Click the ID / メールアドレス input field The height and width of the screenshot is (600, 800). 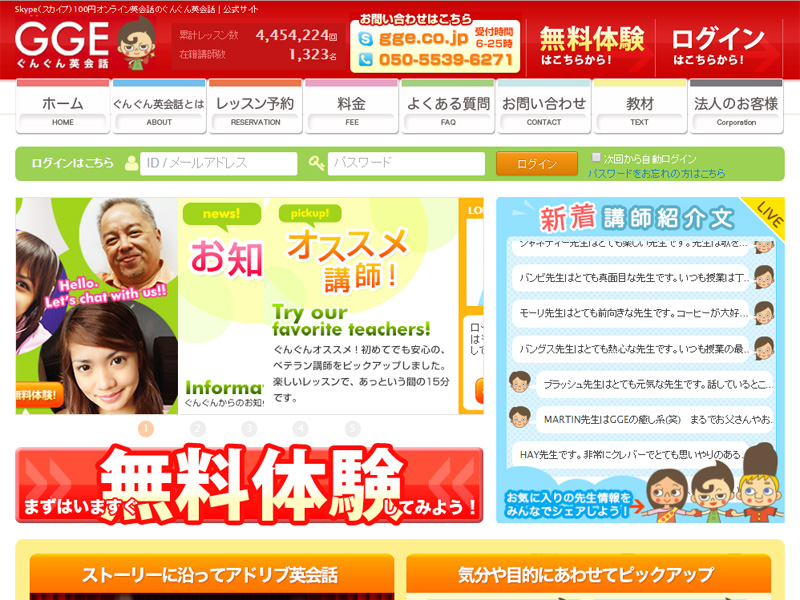[218, 163]
